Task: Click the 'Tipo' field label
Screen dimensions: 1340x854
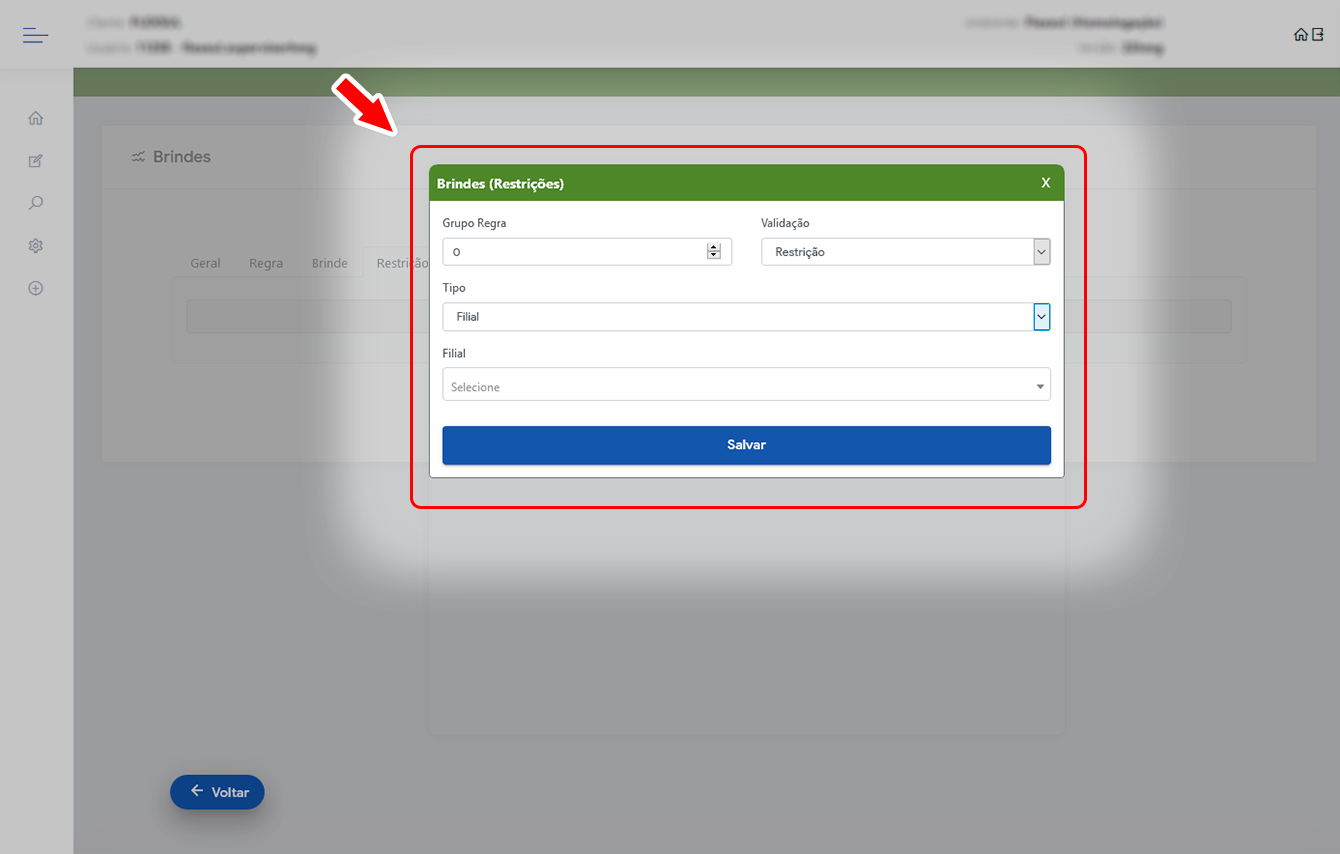Action: [x=454, y=288]
